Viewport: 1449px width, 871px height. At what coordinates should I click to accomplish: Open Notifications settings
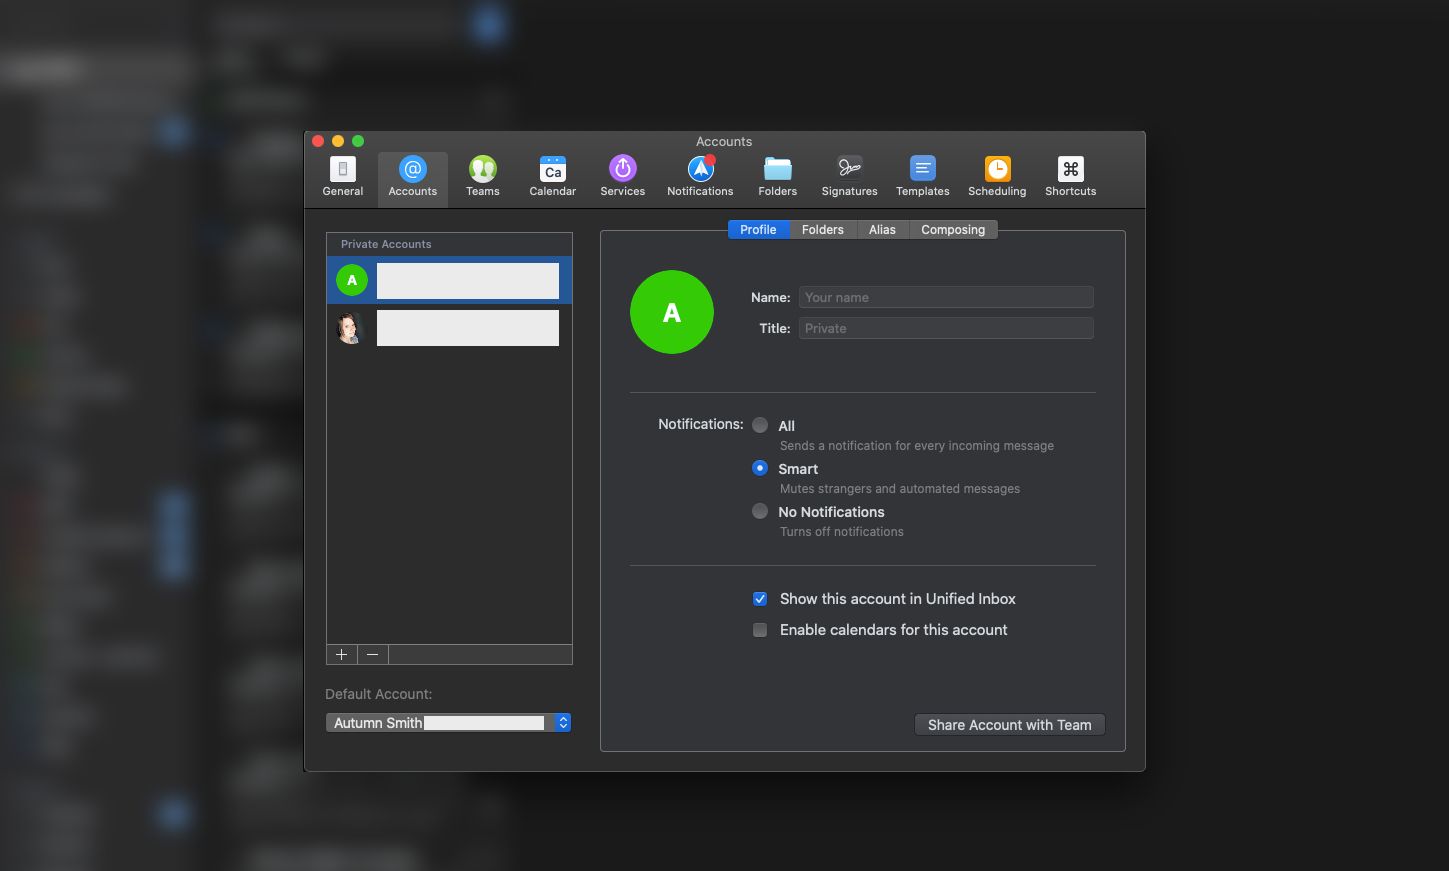point(699,176)
